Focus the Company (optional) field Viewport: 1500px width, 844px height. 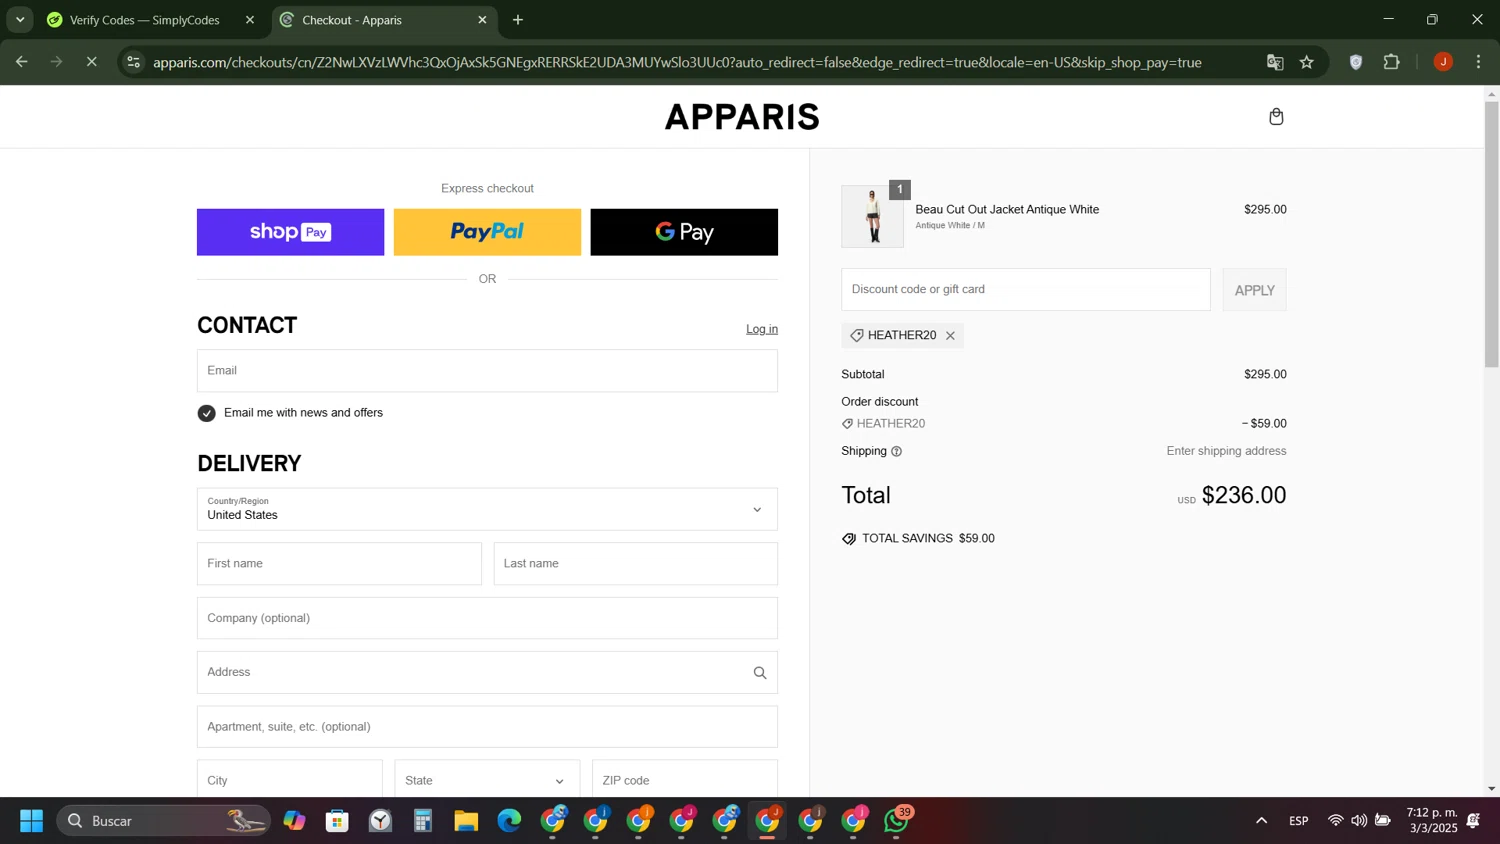click(487, 618)
